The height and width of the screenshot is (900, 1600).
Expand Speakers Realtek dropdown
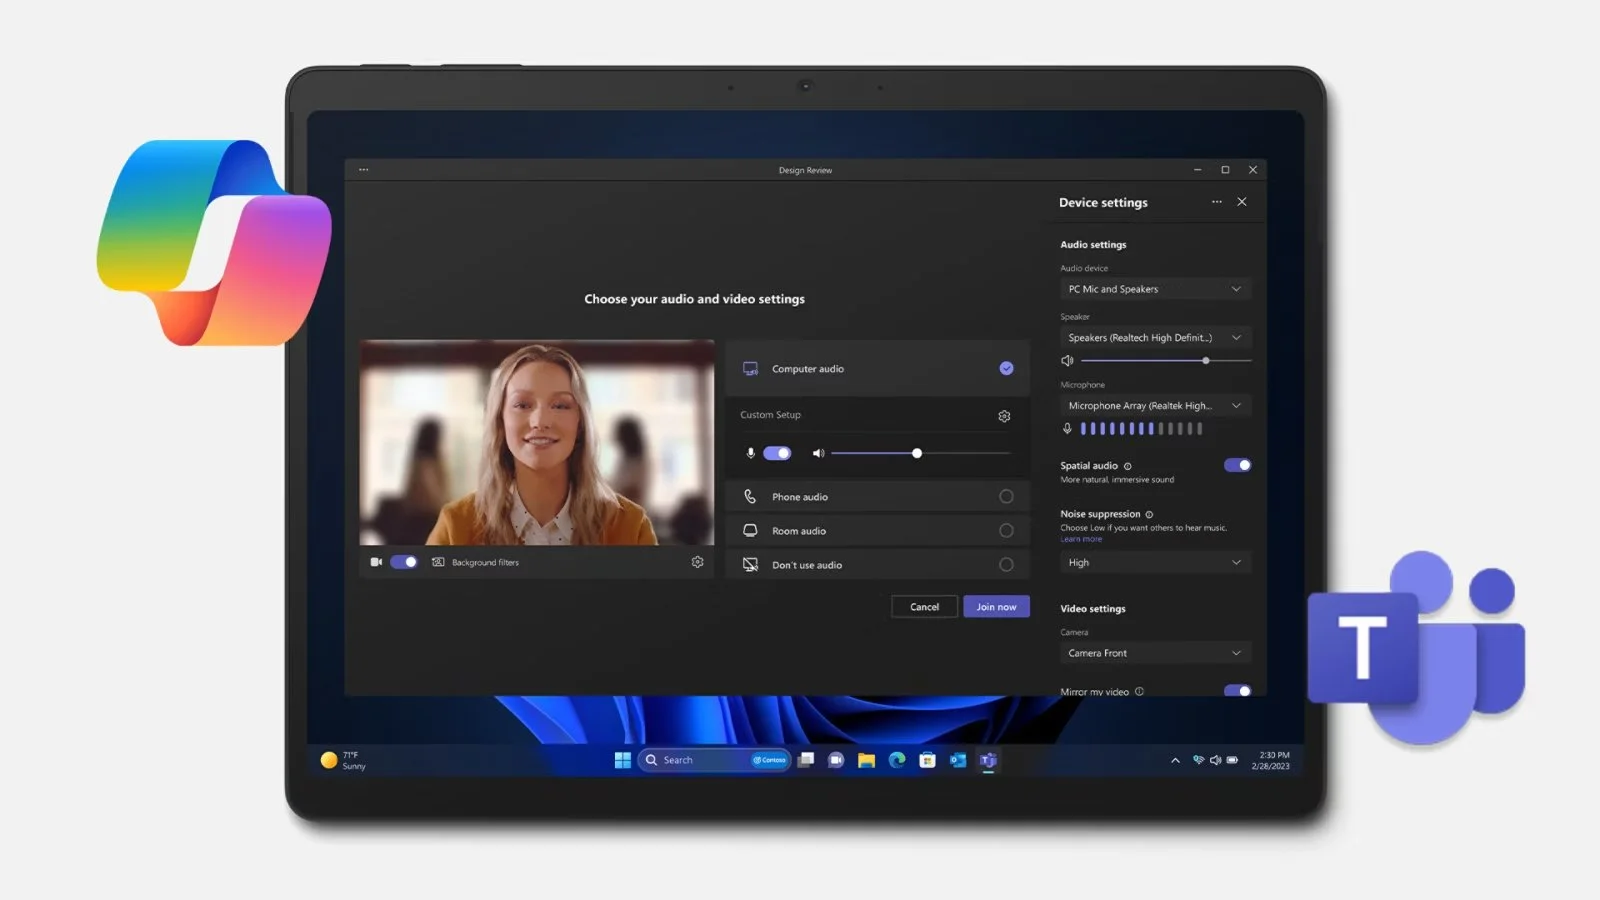tap(1155, 338)
